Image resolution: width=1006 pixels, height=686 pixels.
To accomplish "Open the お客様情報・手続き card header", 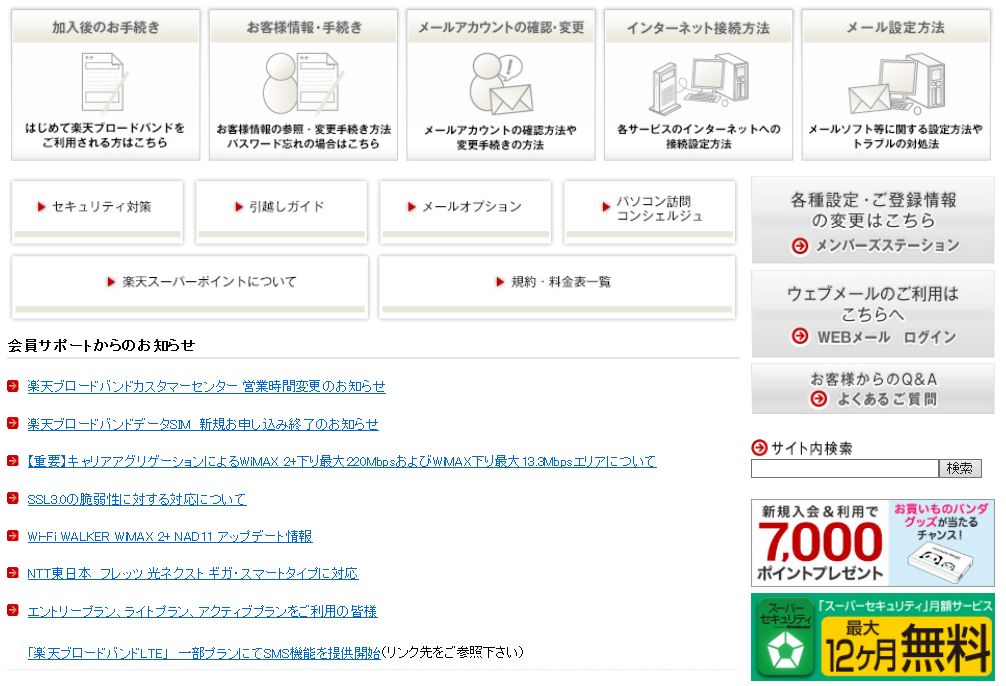I will pyautogui.click(x=303, y=28).
